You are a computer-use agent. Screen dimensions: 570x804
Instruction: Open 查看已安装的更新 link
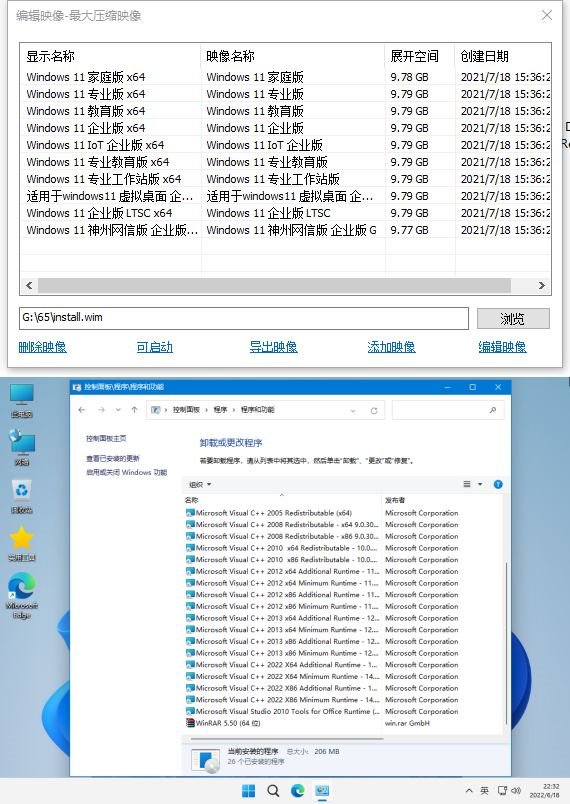113,458
